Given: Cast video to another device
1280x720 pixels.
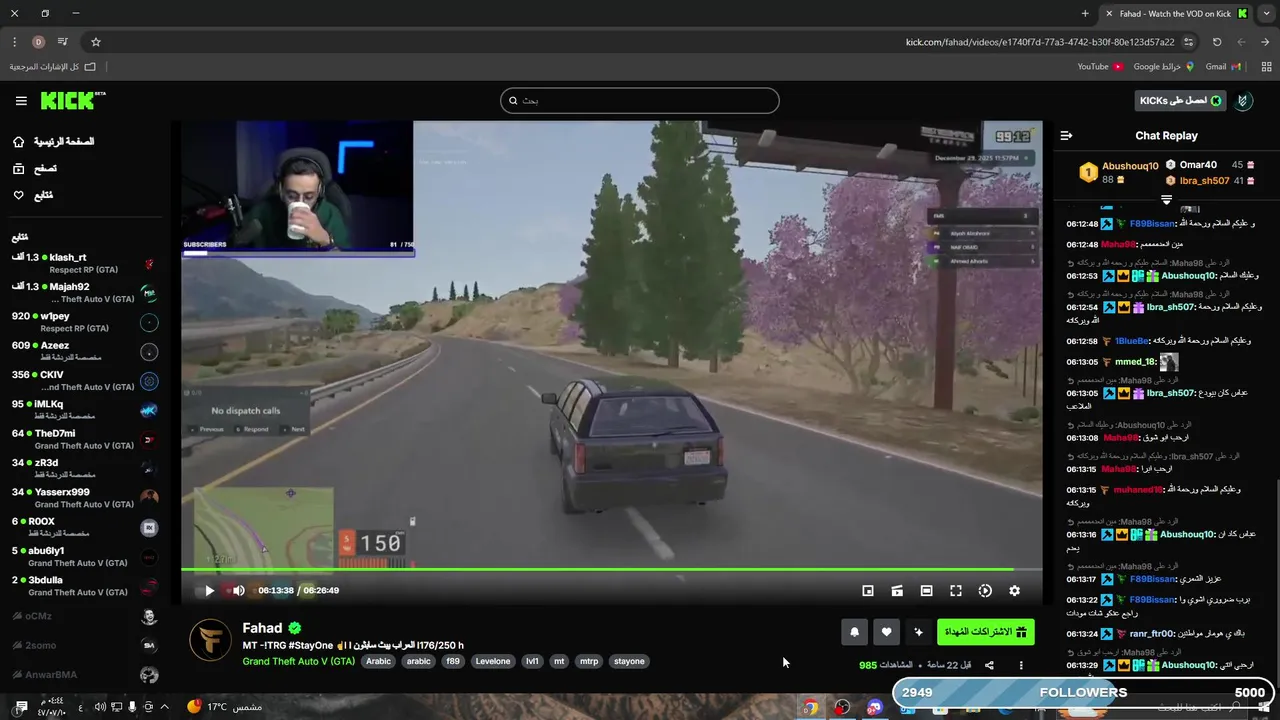Looking at the screenshot, I should coord(897,591).
